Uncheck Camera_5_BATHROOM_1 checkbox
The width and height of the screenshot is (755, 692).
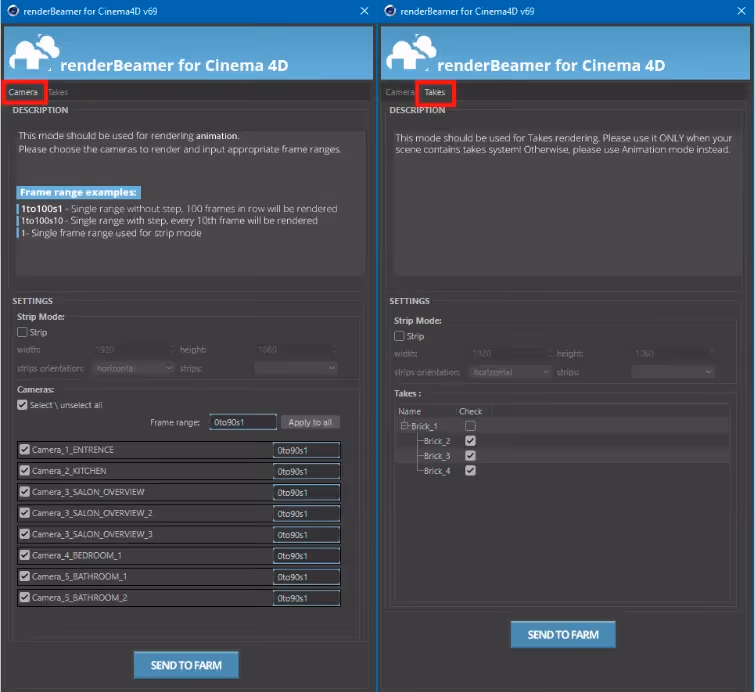25,576
